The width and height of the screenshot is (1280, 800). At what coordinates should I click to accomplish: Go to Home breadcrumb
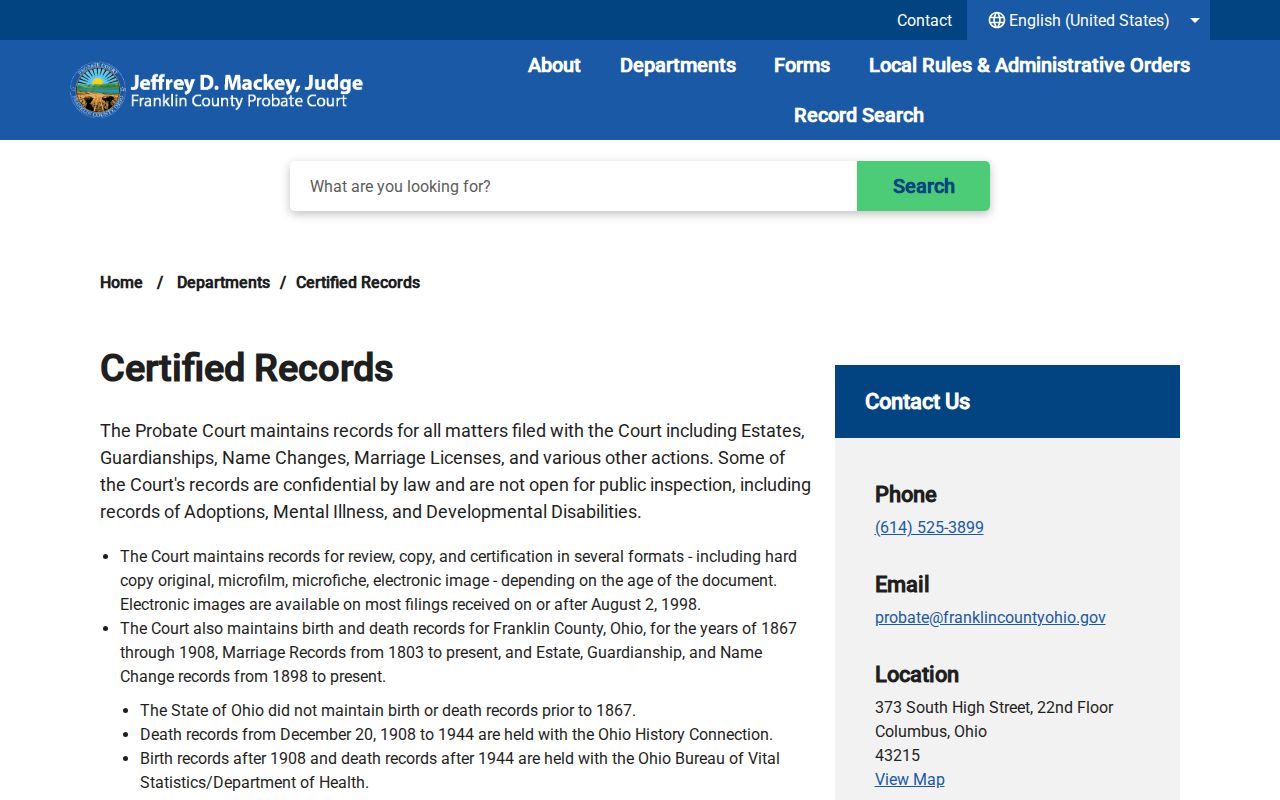121,282
